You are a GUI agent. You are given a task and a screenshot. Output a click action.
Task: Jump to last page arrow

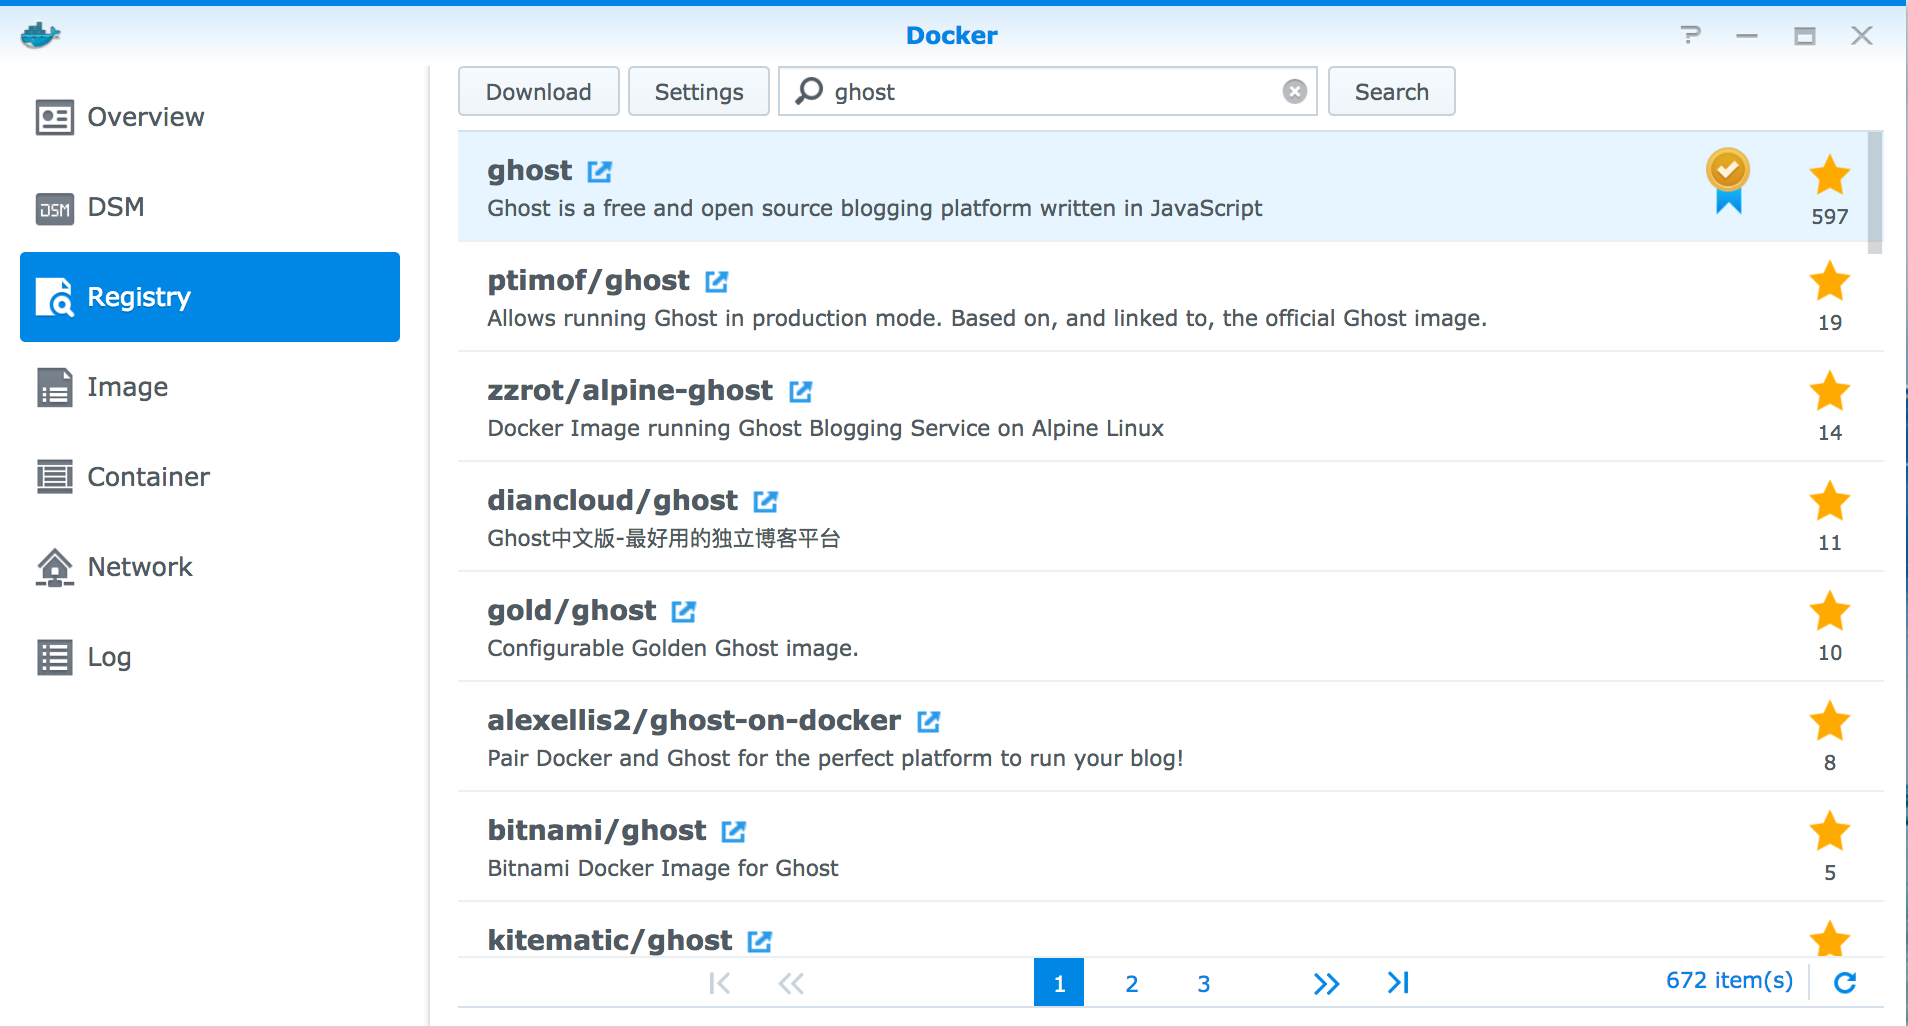click(x=1398, y=983)
